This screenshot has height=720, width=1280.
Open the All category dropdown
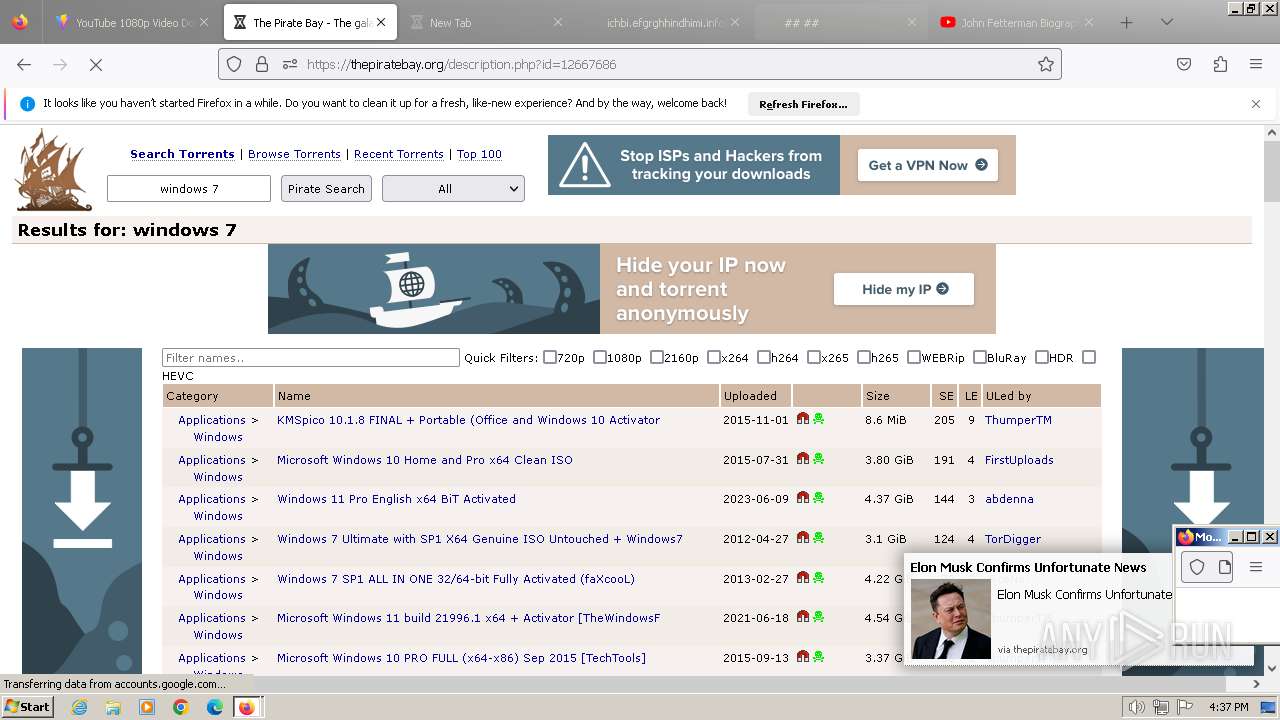click(453, 189)
